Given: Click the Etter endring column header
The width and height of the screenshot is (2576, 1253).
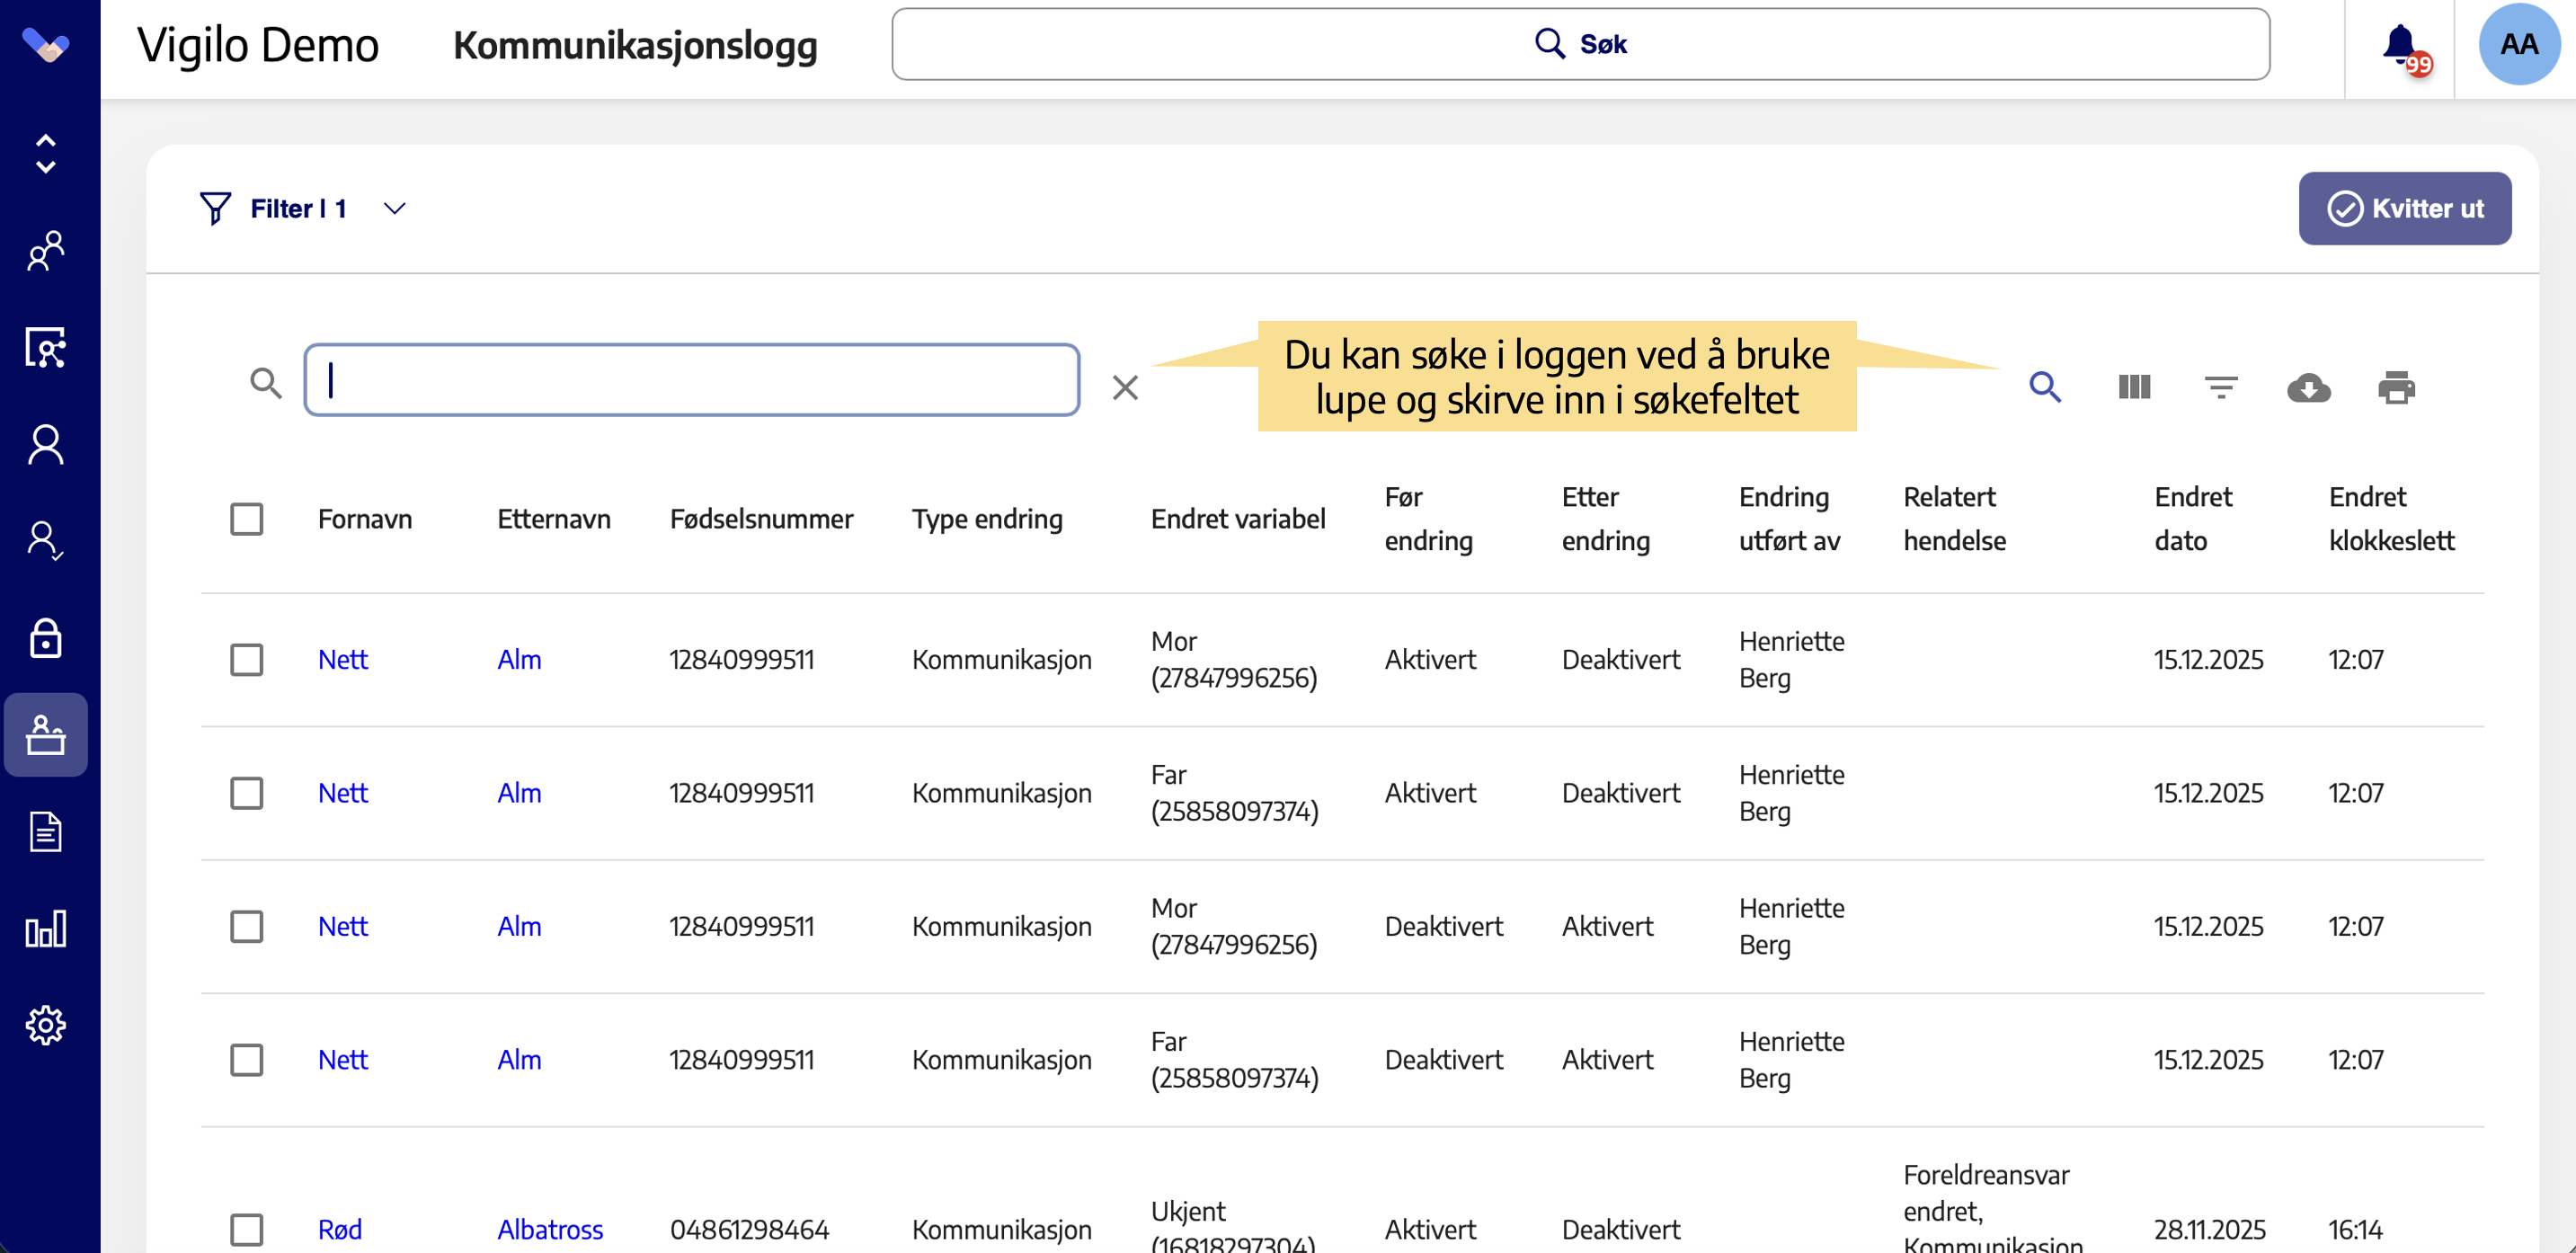Looking at the screenshot, I should pyautogui.click(x=1605, y=519).
